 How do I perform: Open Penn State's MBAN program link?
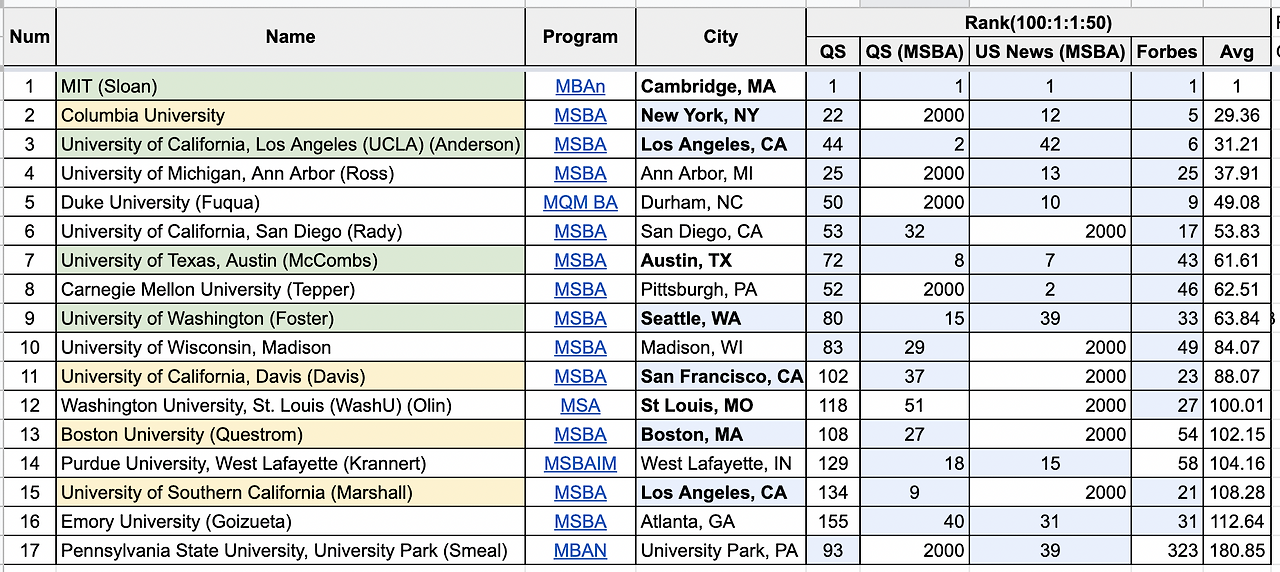(580, 550)
